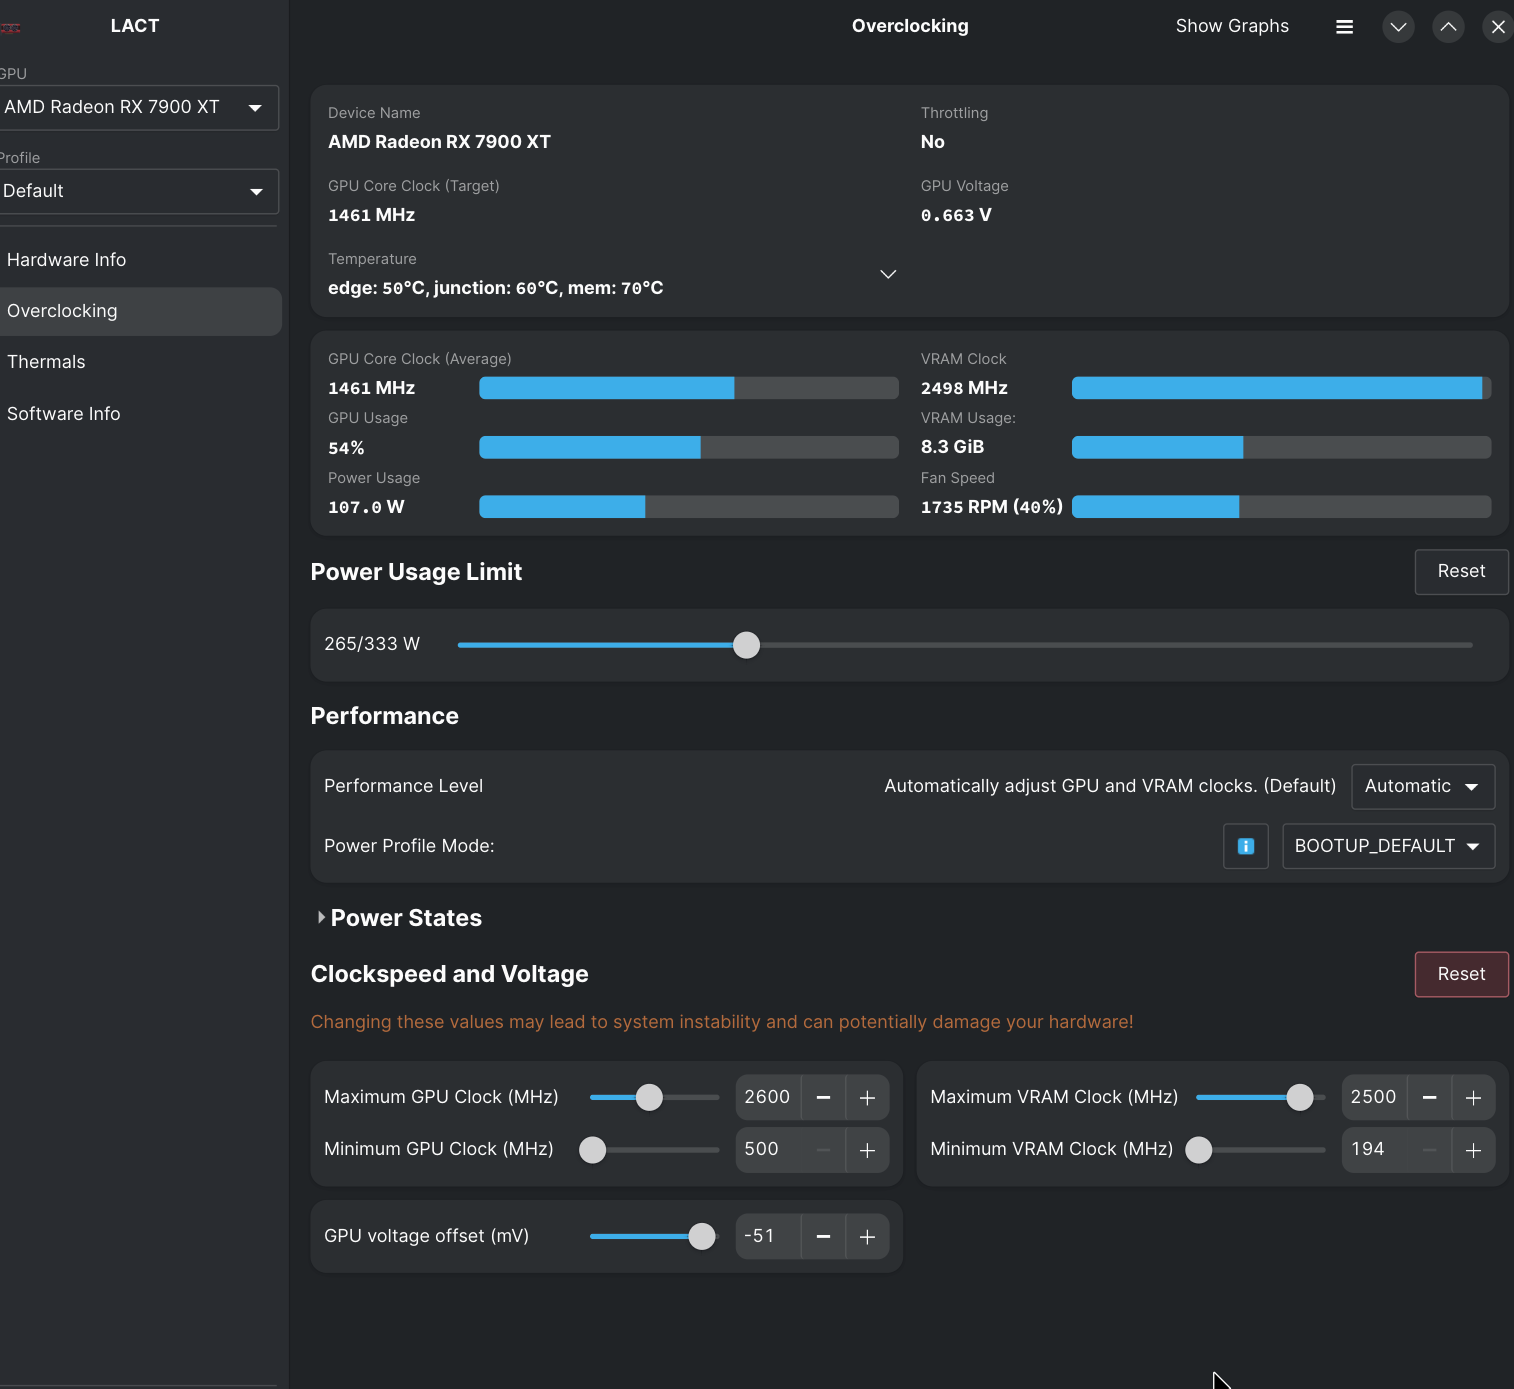Click the GPU voltage offset value field

coord(768,1236)
